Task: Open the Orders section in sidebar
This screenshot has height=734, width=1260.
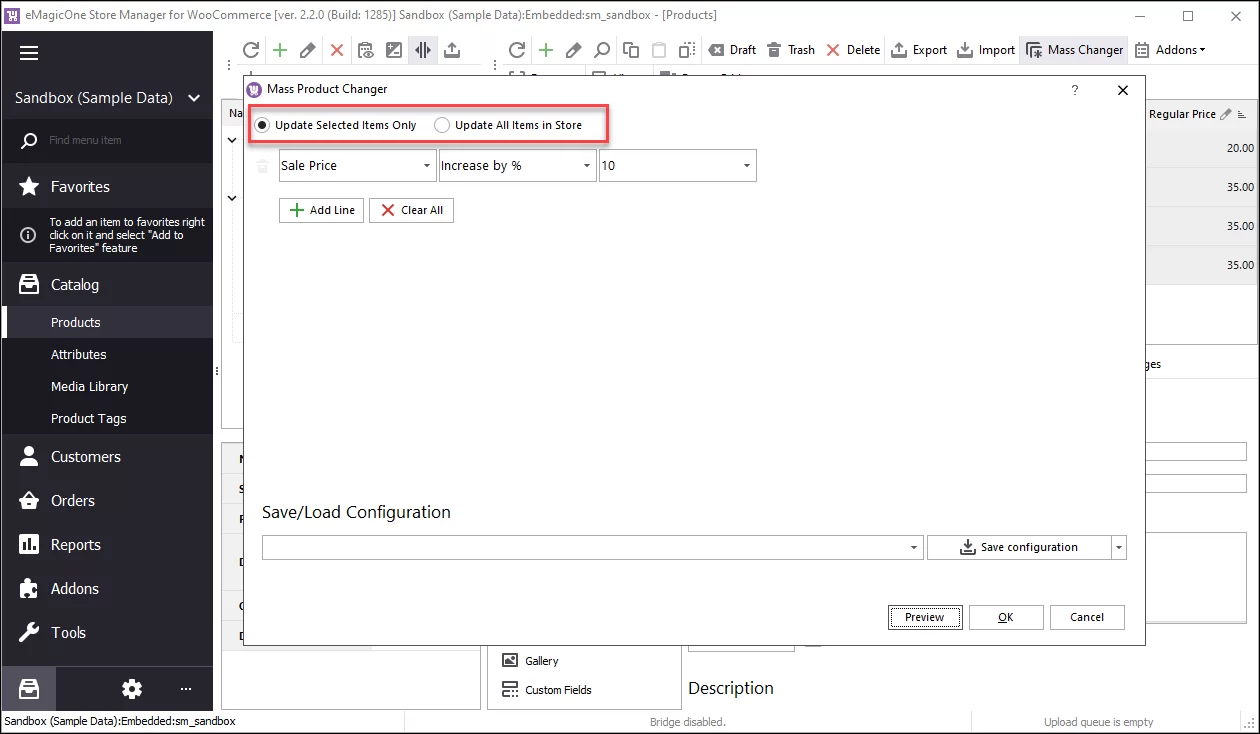Action: tap(72, 501)
